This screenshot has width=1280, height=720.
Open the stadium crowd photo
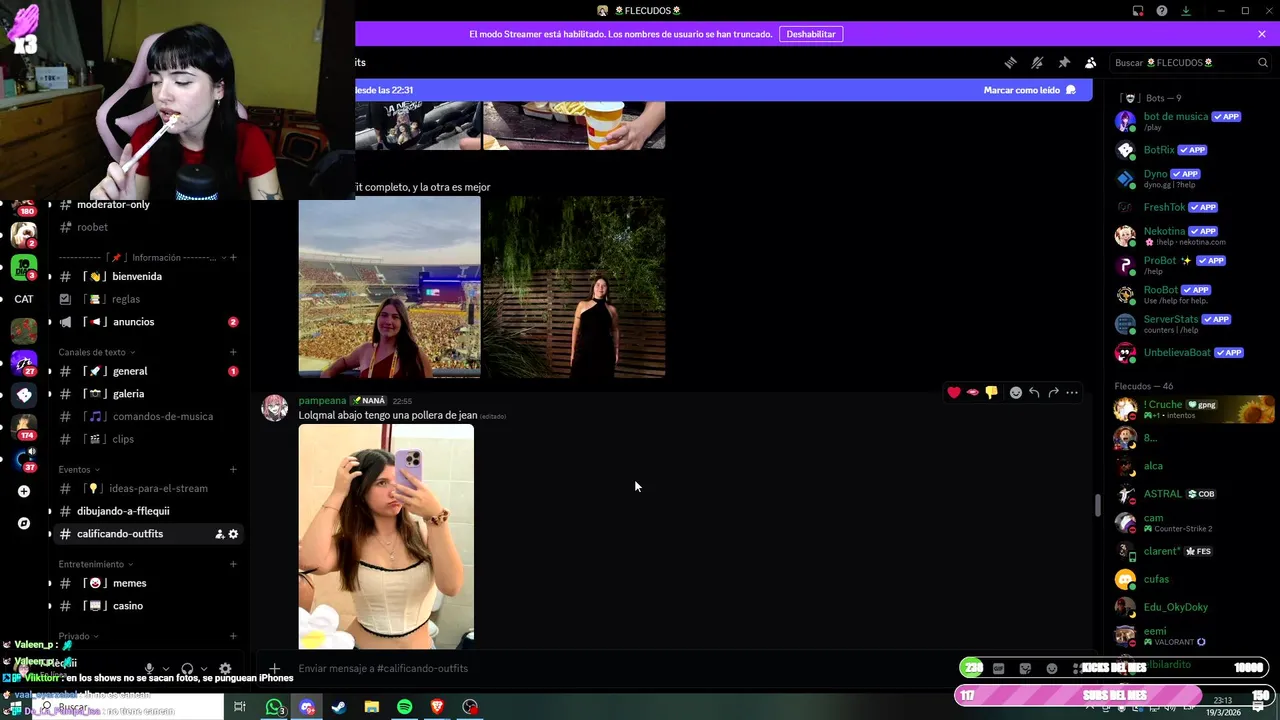[x=389, y=287]
